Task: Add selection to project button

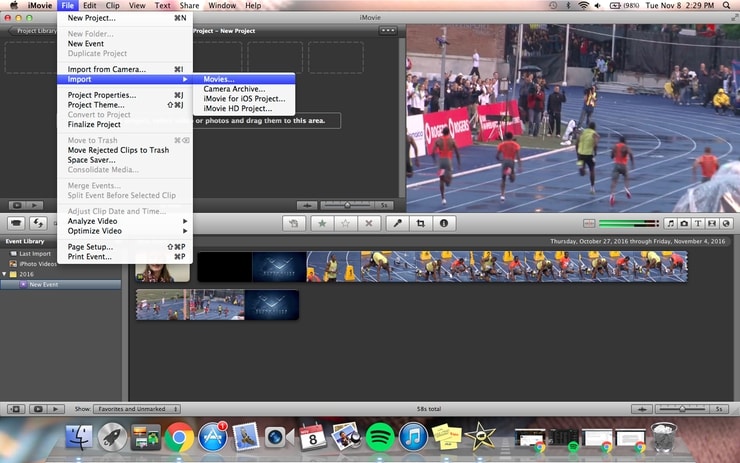Action: click(294, 223)
